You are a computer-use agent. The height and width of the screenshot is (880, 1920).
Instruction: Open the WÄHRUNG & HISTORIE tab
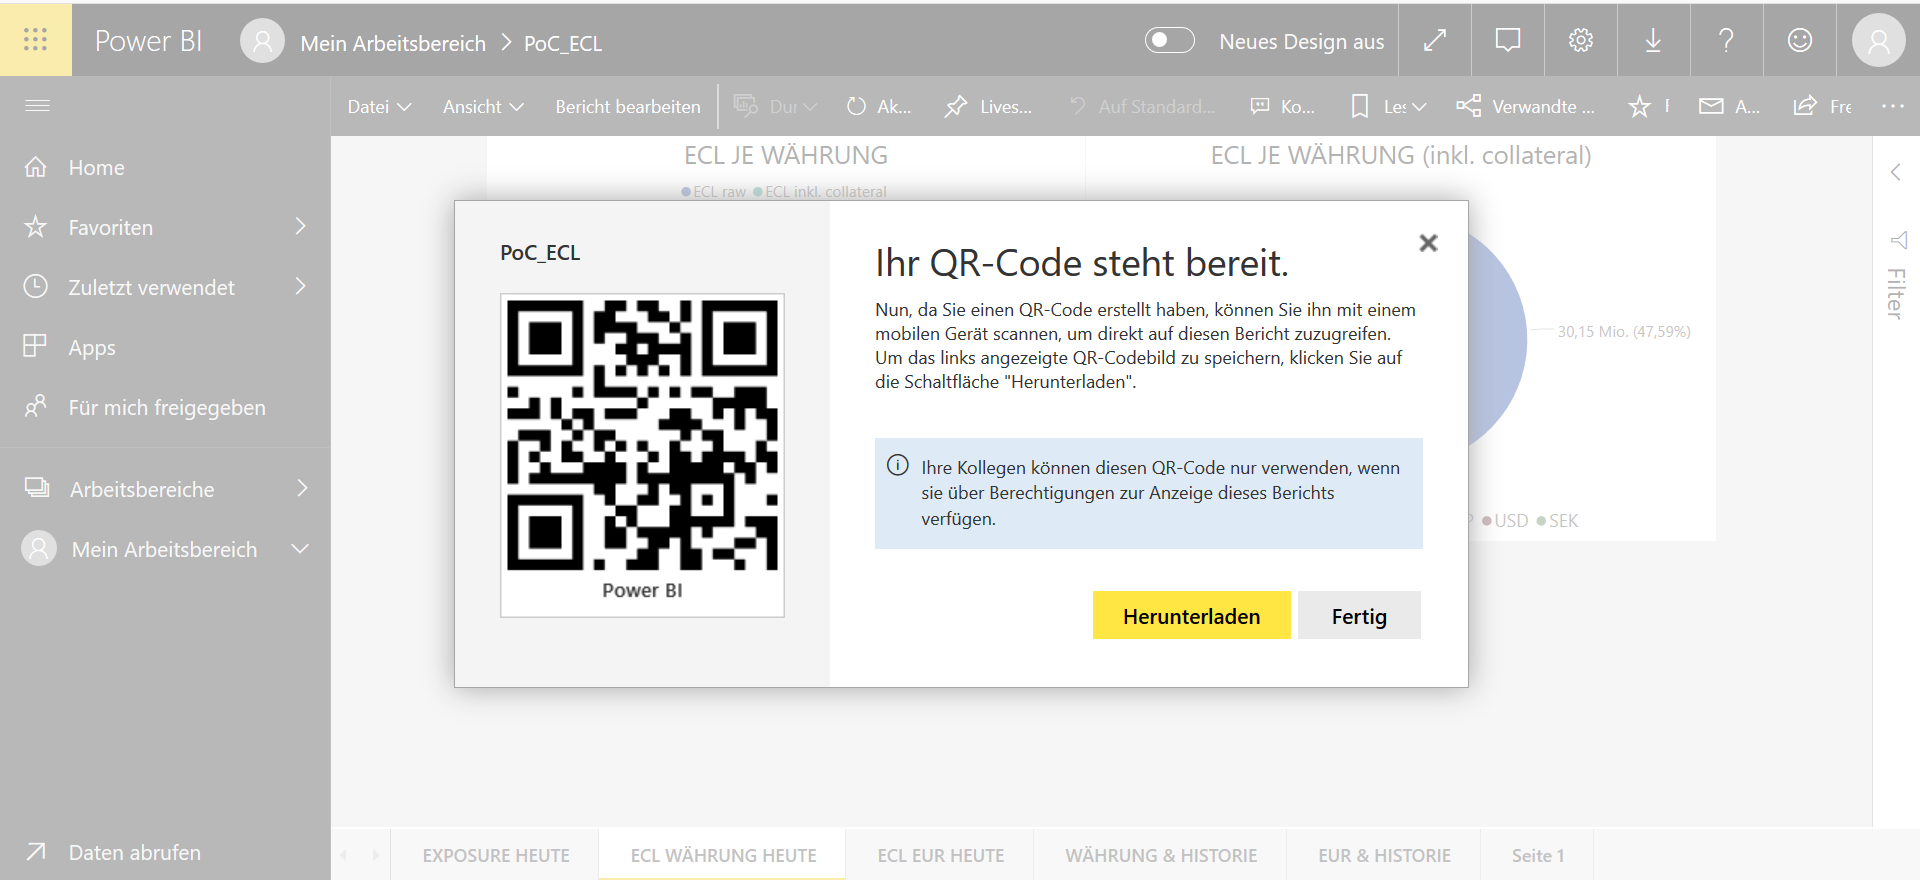tap(1161, 855)
